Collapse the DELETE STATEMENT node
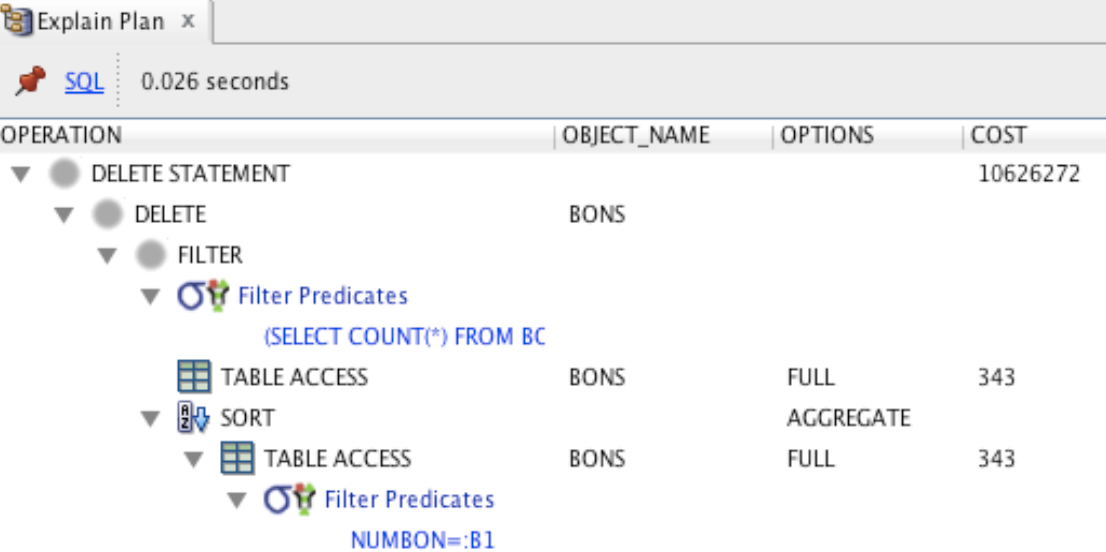Image resolution: width=1106 pixels, height=552 pixels. click(19, 174)
